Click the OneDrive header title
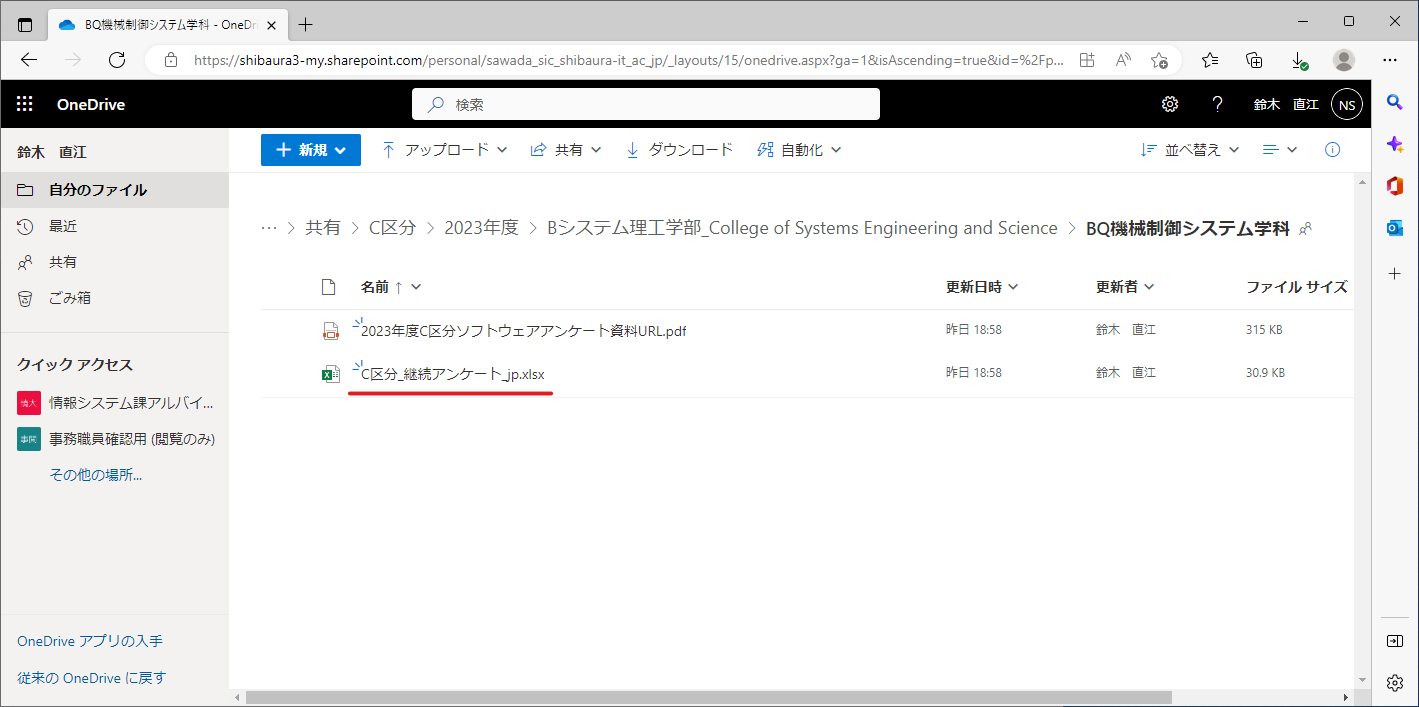The height and width of the screenshot is (707, 1419). 91,104
